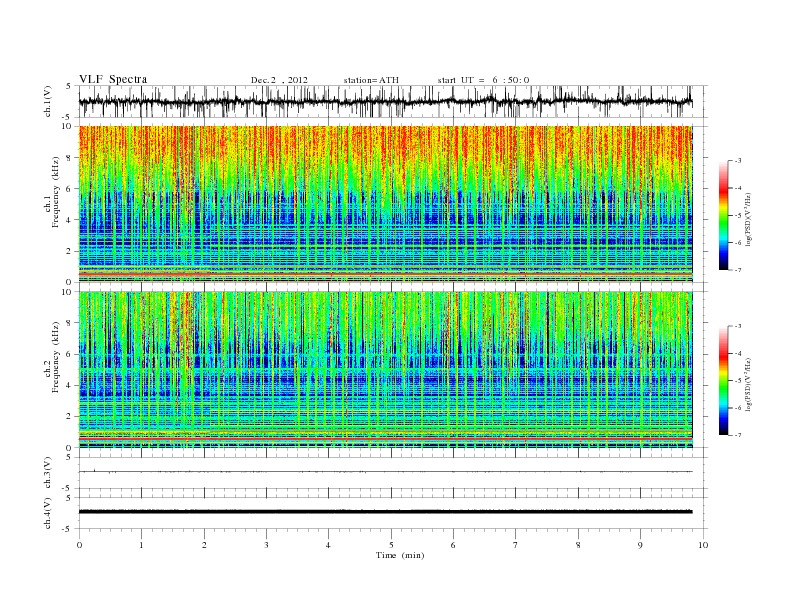Click the 'ch.4(V)' axis label
The image size is (792, 612).
(x=47, y=513)
